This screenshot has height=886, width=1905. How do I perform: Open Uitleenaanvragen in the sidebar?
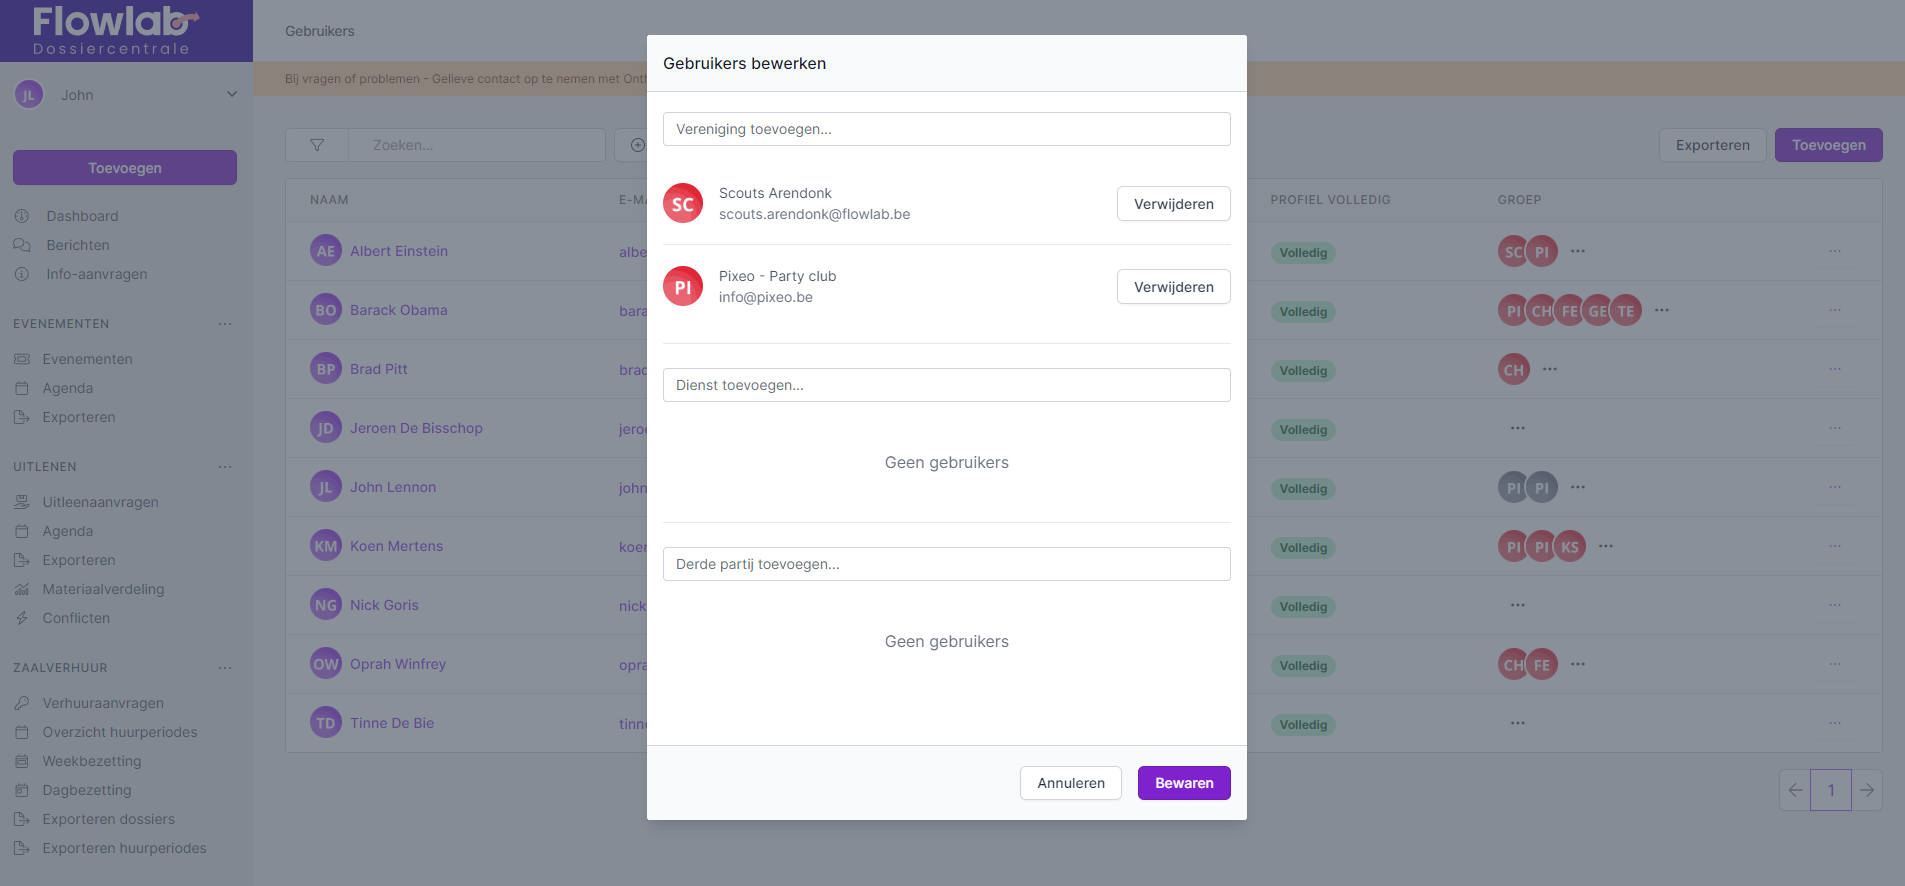click(100, 502)
